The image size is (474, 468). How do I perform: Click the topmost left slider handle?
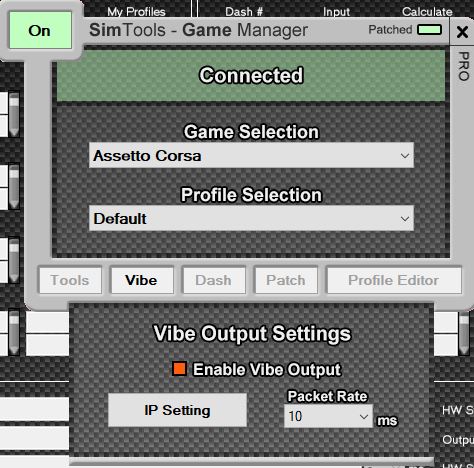[x=14, y=114]
